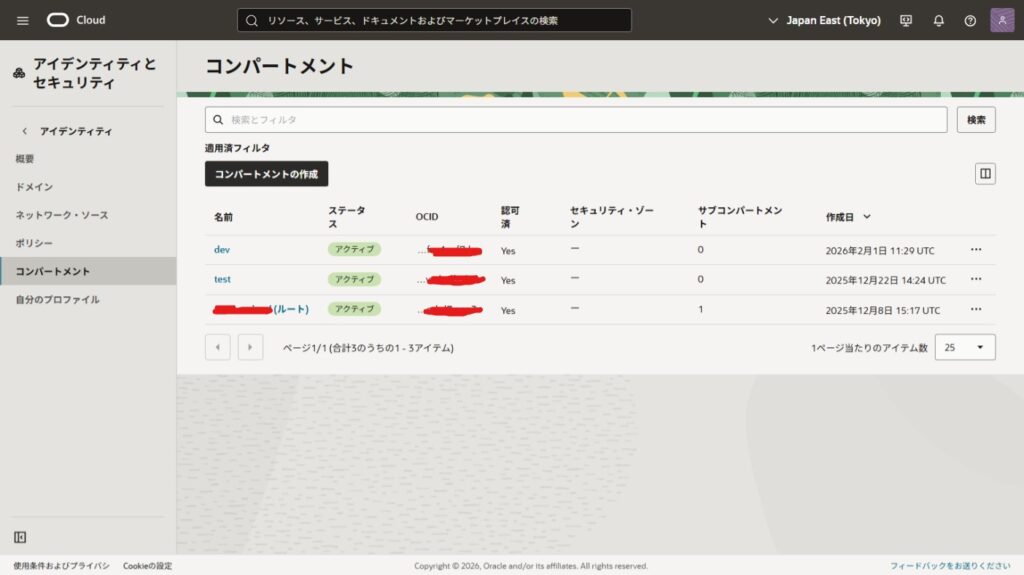Open actions menu for root compartment row
This screenshot has height=575, width=1024.
pos(976,310)
